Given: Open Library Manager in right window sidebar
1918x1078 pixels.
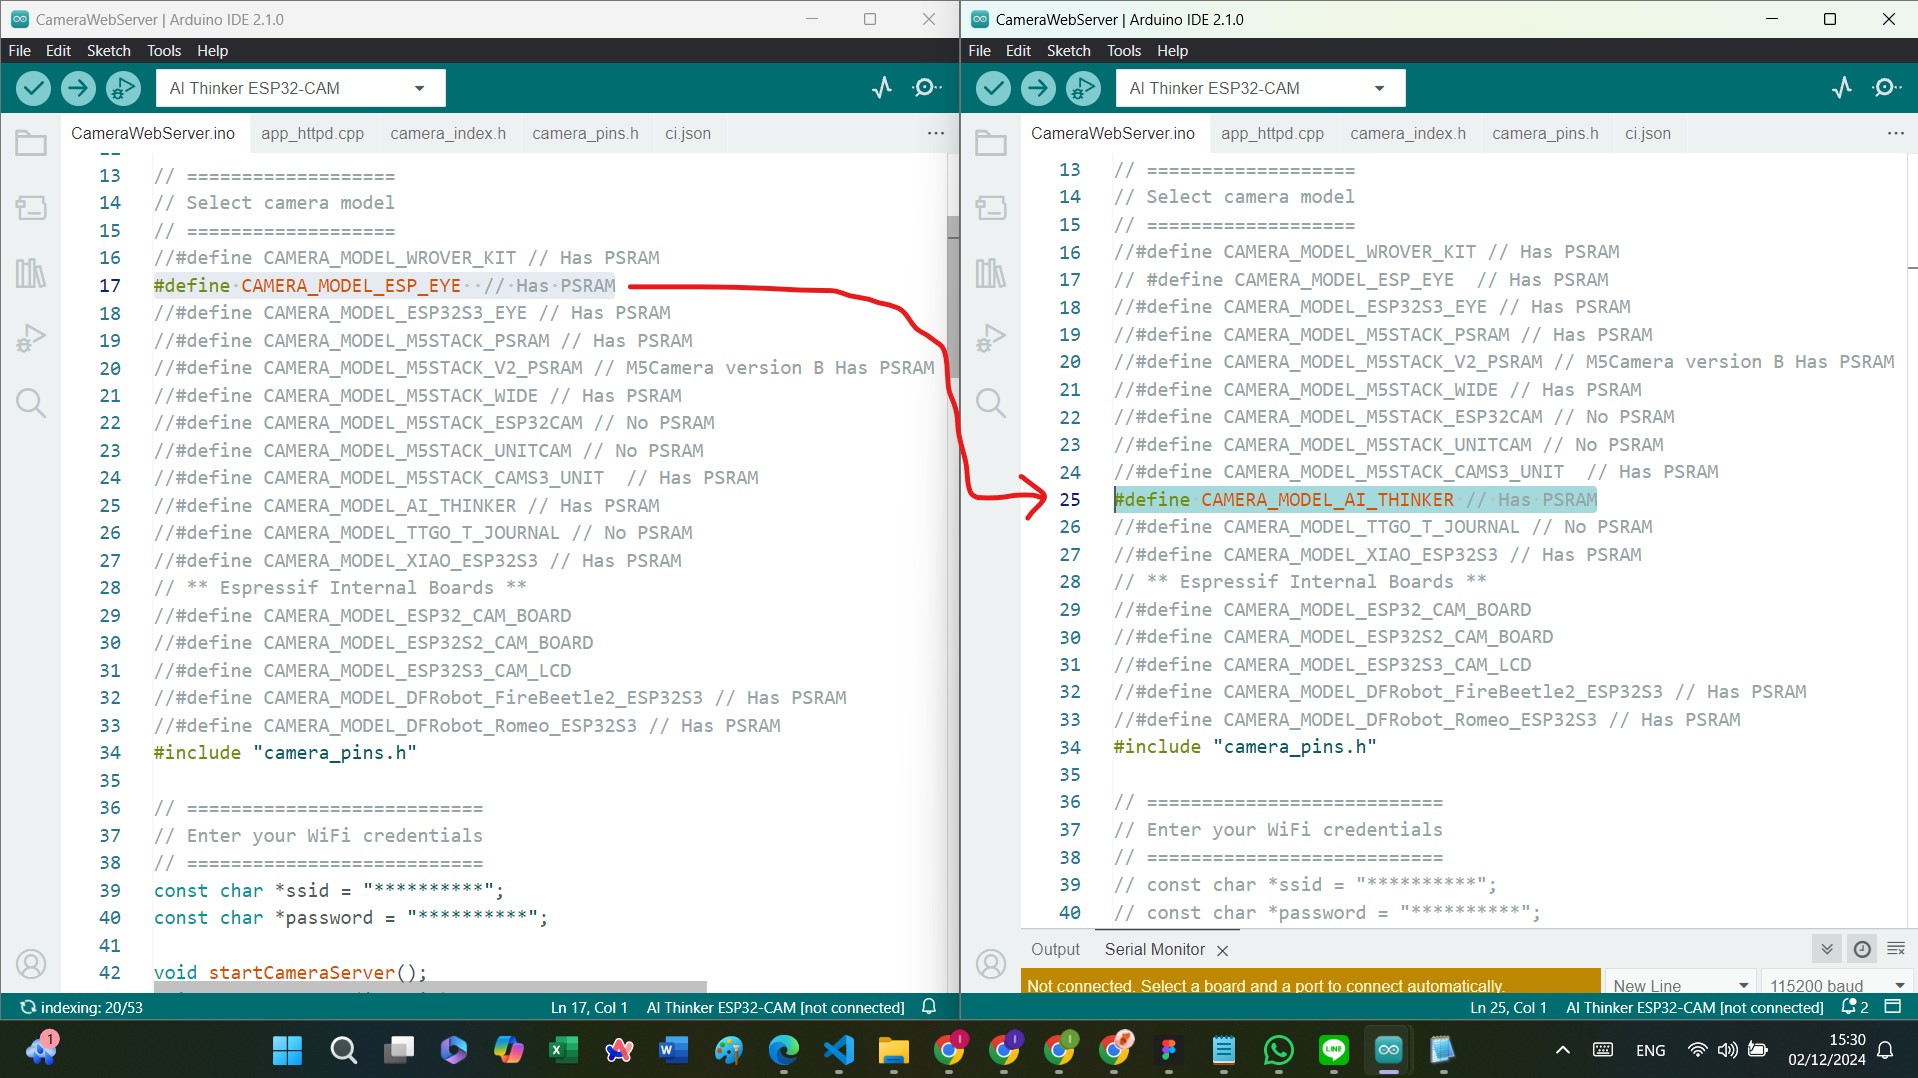Looking at the screenshot, I should 991,272.
